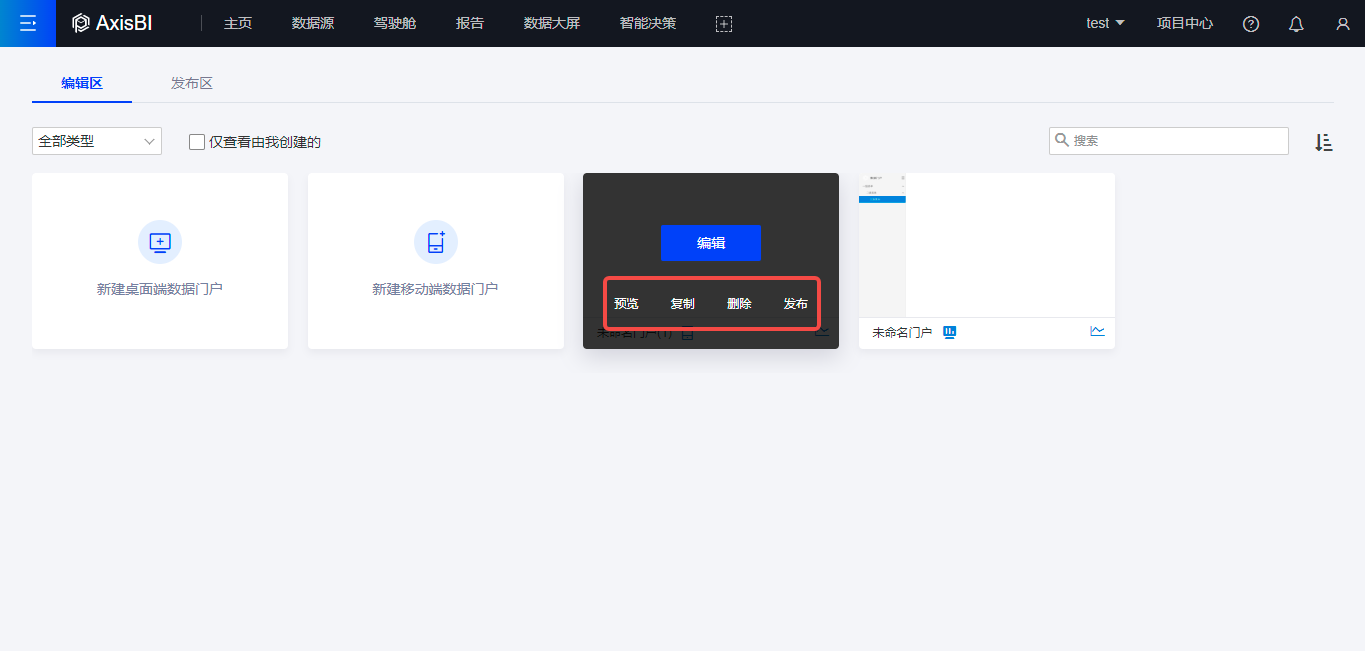Click the blue 编辑 button
The width and height of the screenshot is (1365, 651).
pyautogui.click(x=711, y=243)
